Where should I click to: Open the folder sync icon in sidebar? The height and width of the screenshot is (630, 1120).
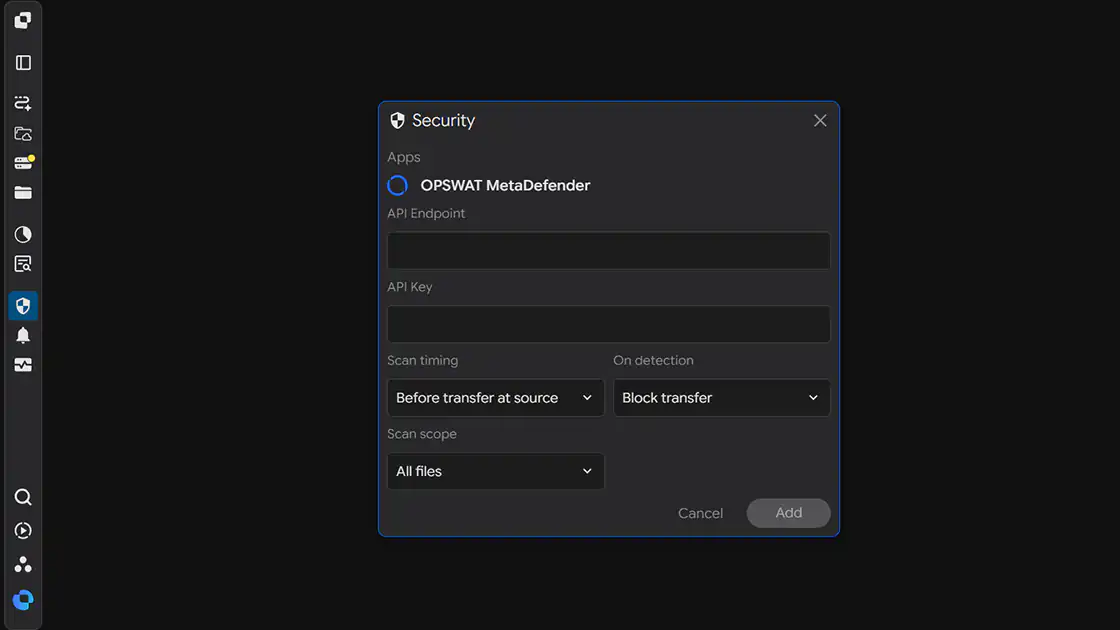pos(23,134)
